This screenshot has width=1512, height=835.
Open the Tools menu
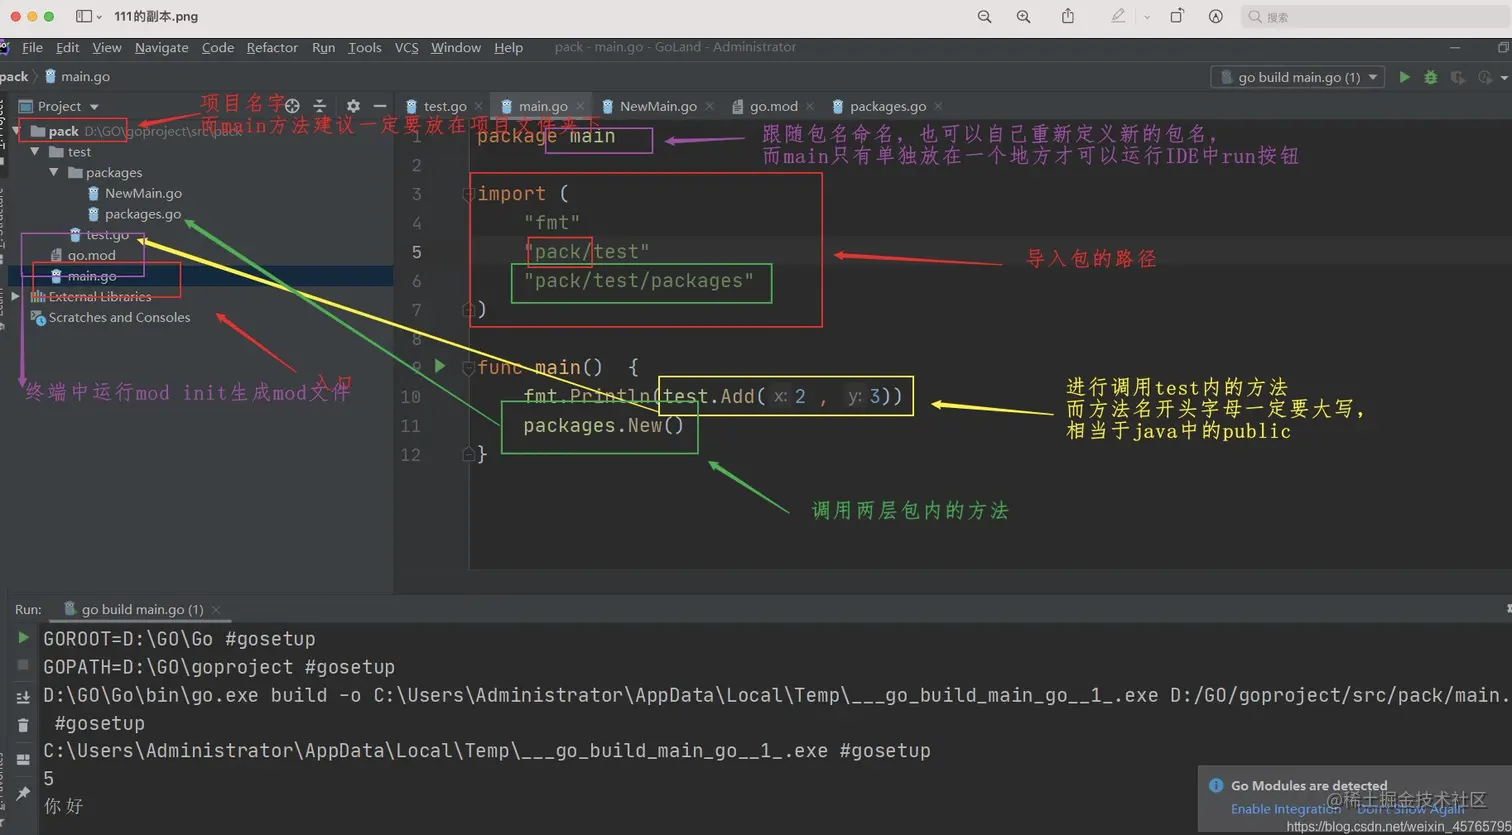(x=365, y=48)
